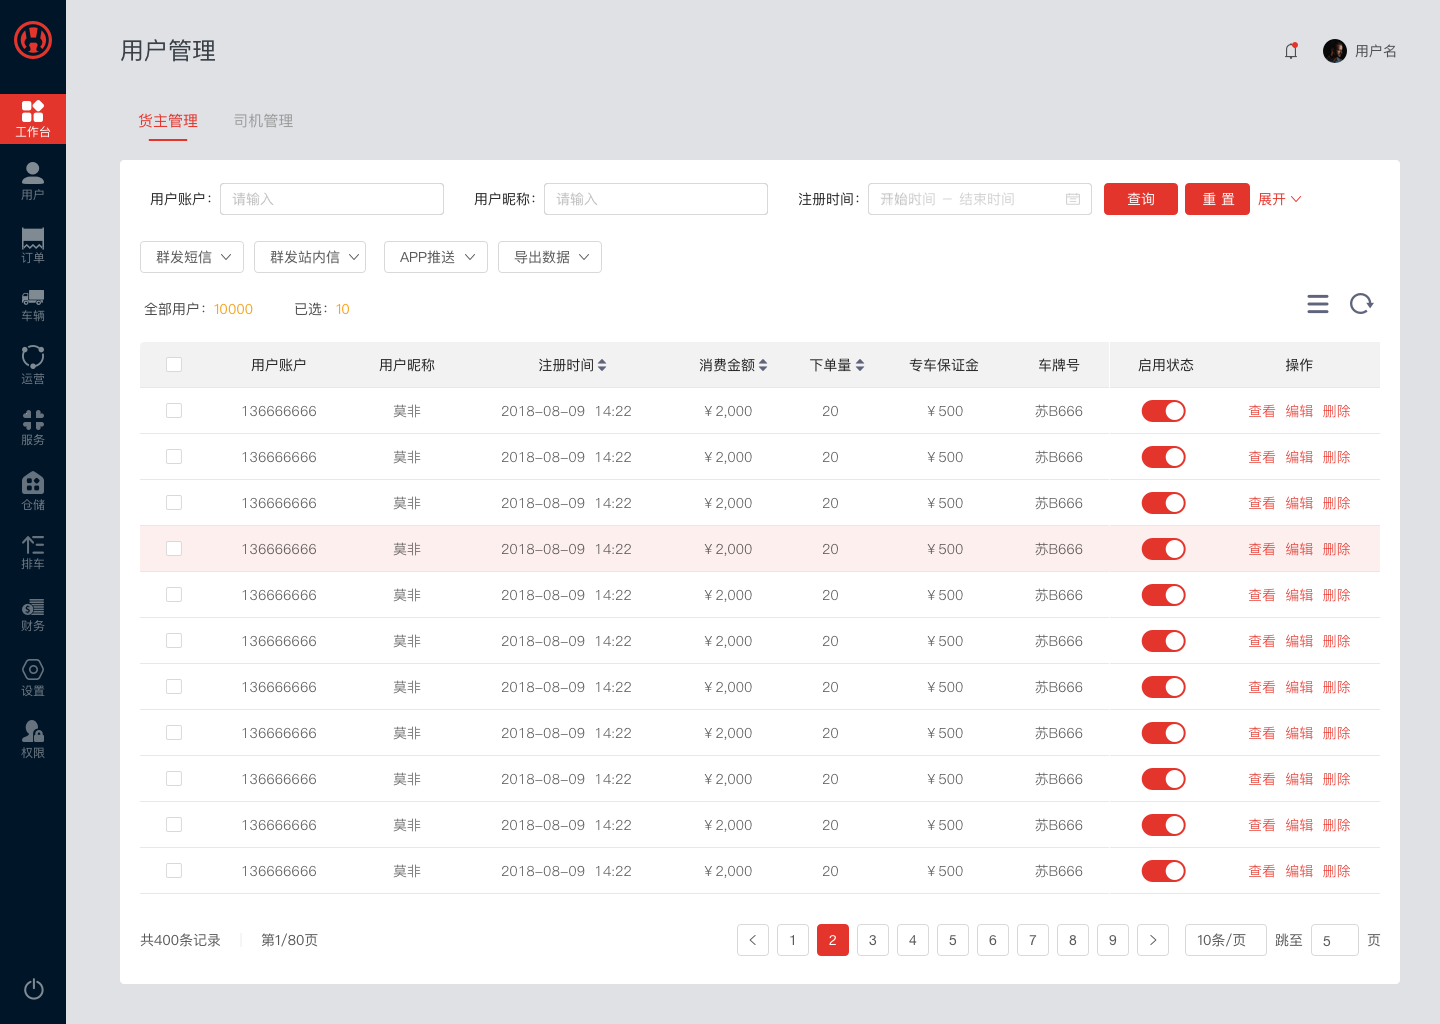Go to page 3
The width and height of the screenshot is (1440, 1024).
[873, 940]
